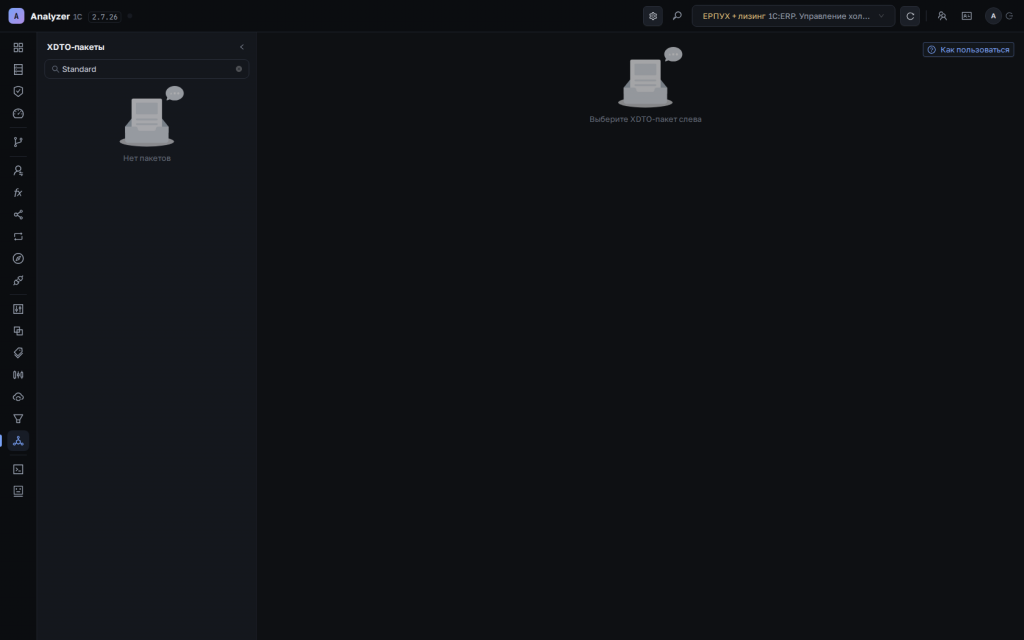Viewport: 1024px width, 640px height.
Task: Open the users icon in top bar
Action: click(942, 16)
